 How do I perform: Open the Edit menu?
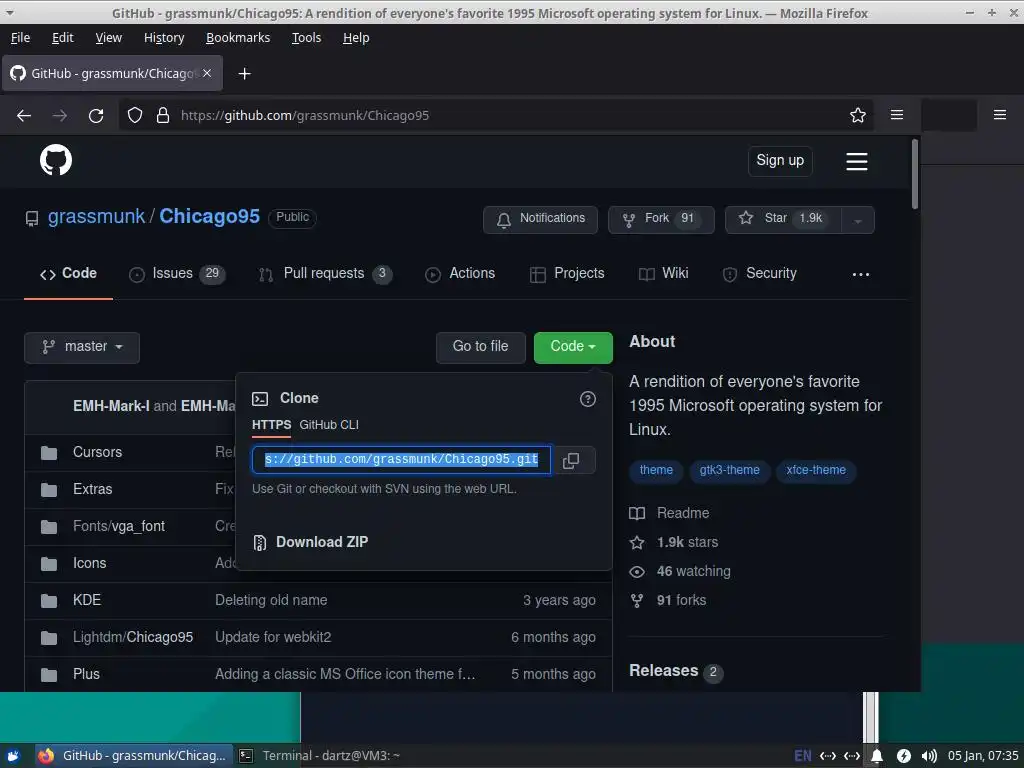[63, 38]
